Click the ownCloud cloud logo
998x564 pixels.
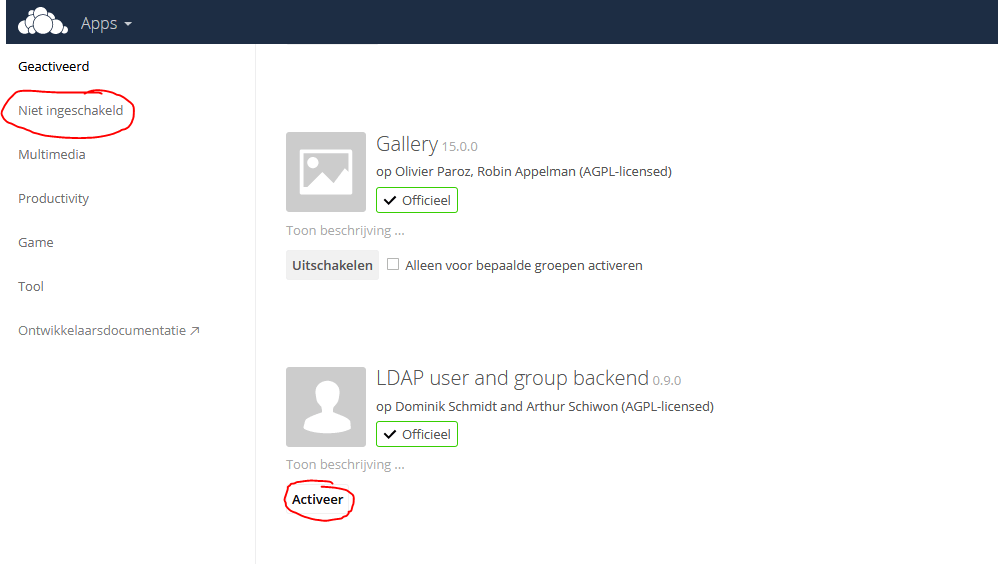coord(43,21)
